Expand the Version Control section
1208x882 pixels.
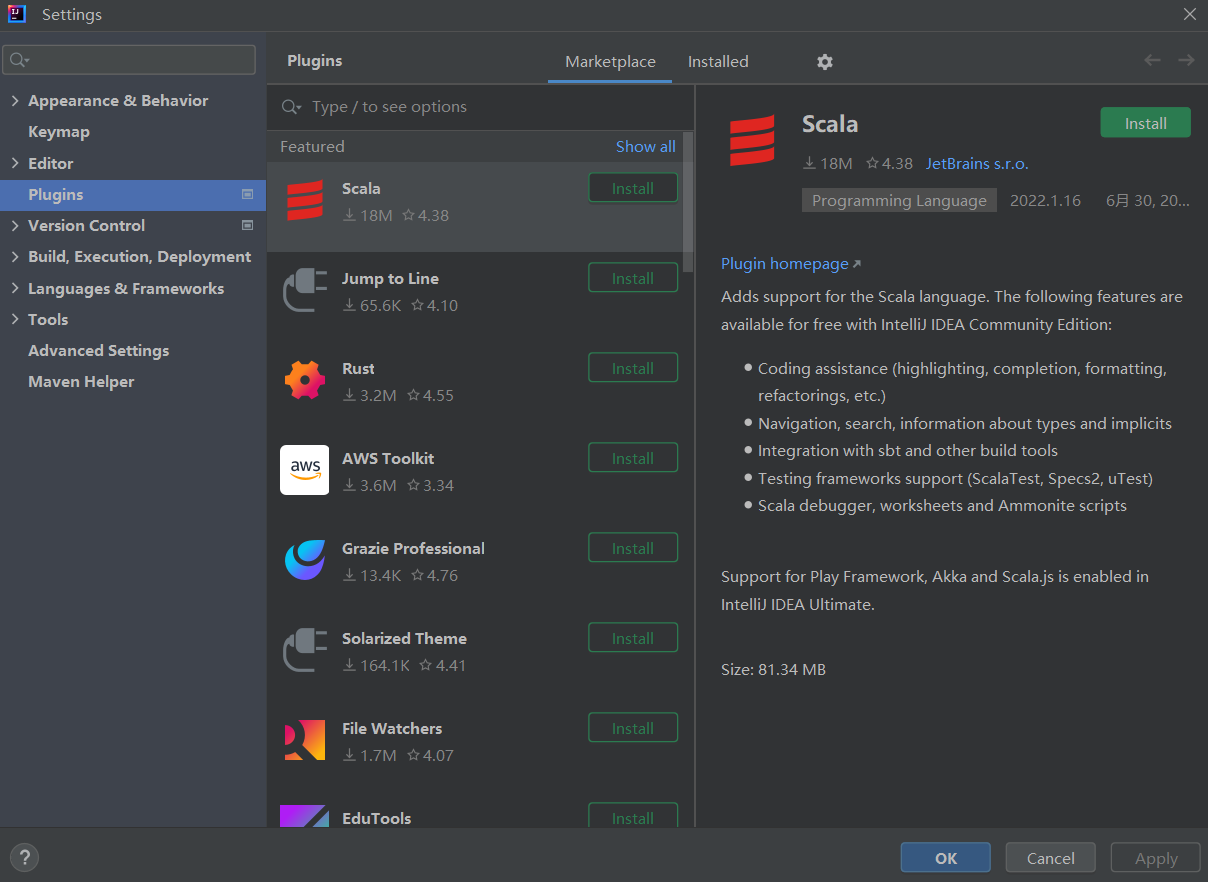[15, 226]
